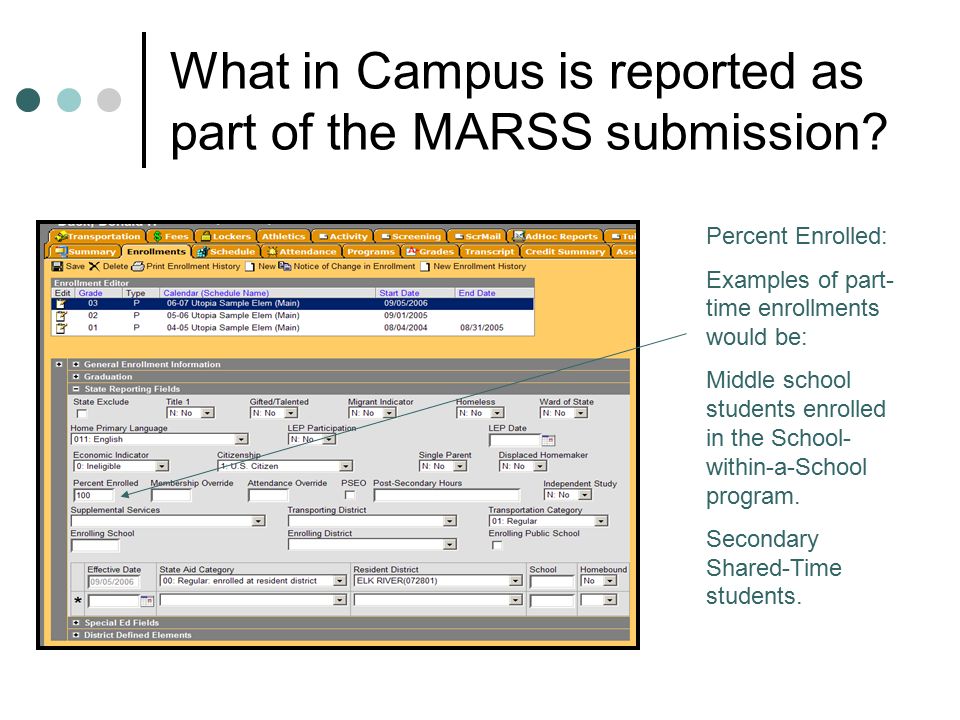Open the Programs tab
Viewport: 960px width, 720px height.
pyautogui.click(x=370, y=252)
